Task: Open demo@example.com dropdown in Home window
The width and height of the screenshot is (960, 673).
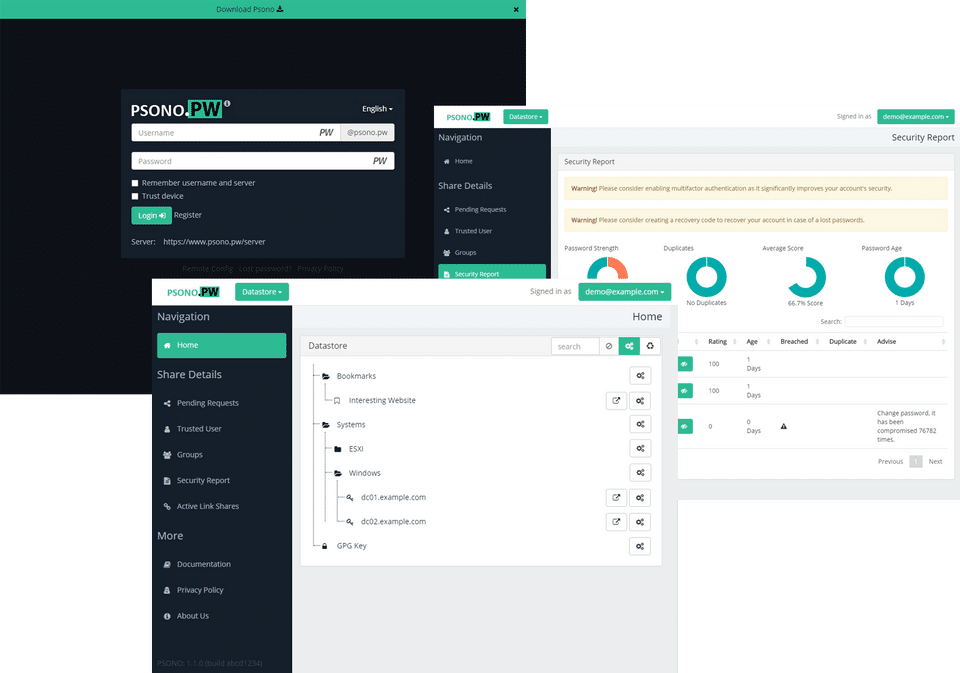Action: point(624,292)
